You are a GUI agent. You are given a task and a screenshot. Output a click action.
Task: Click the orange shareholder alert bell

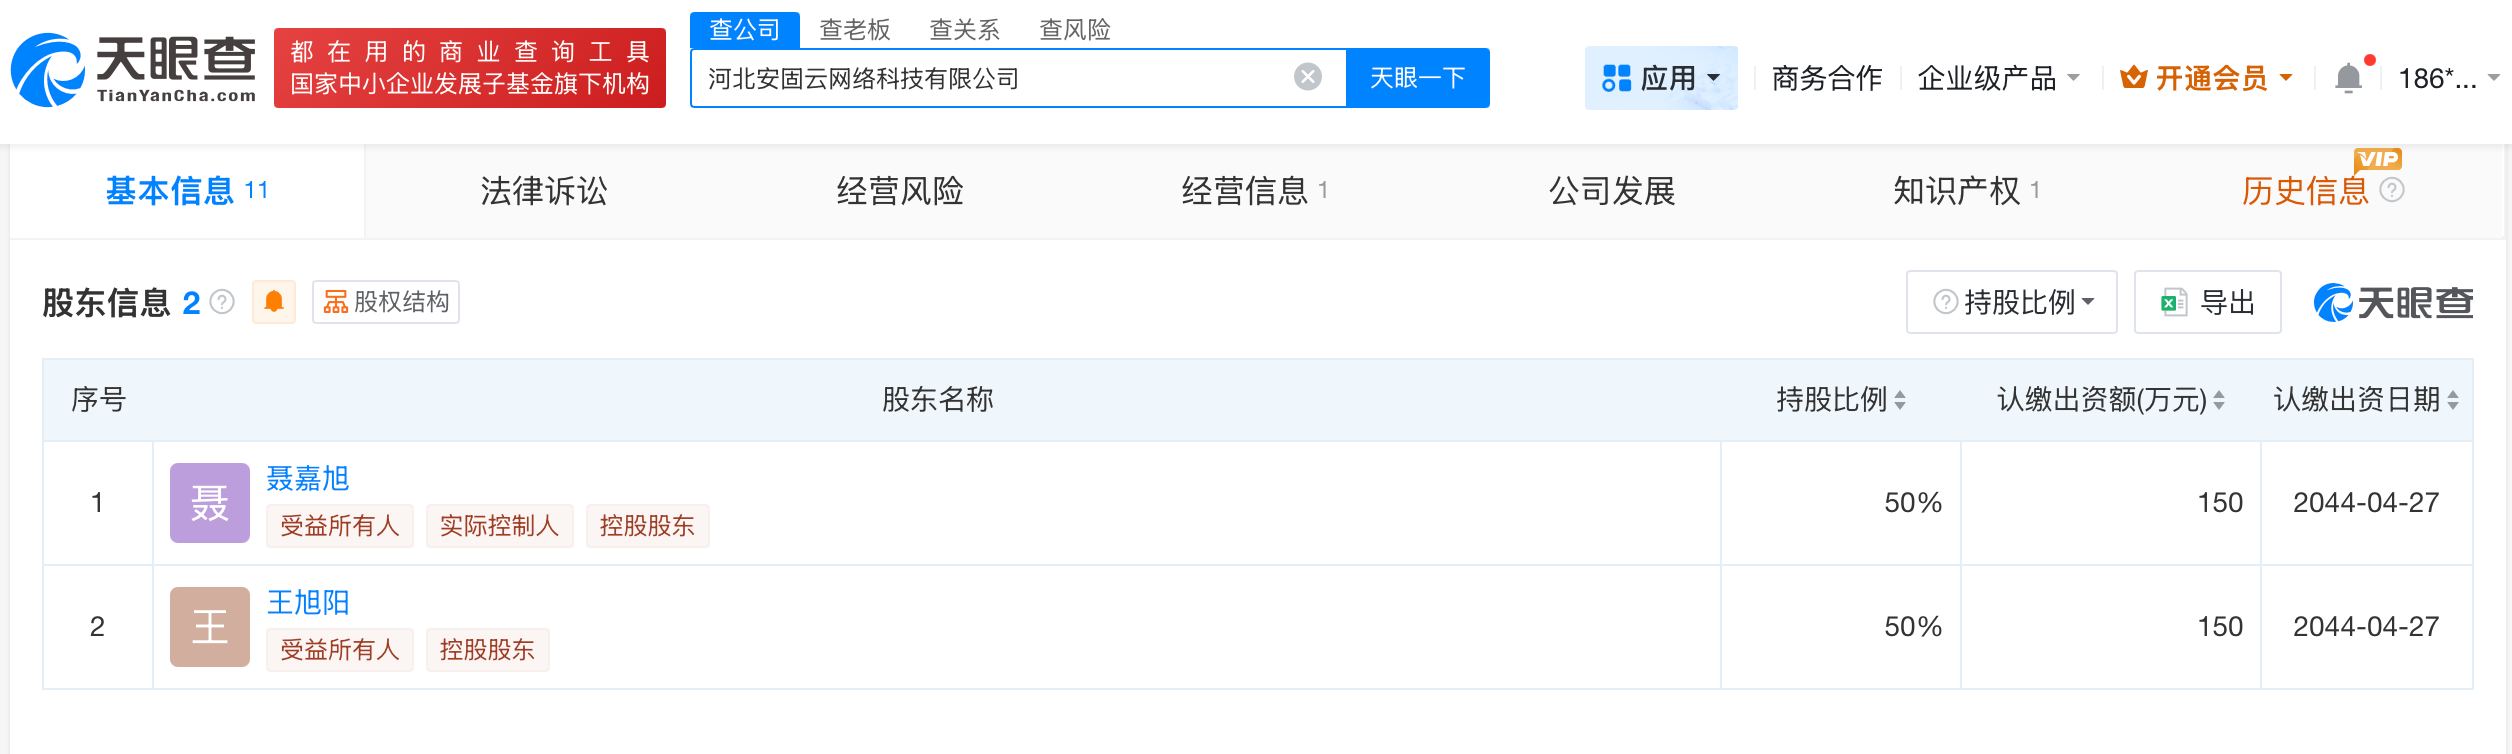coord(273,302)
